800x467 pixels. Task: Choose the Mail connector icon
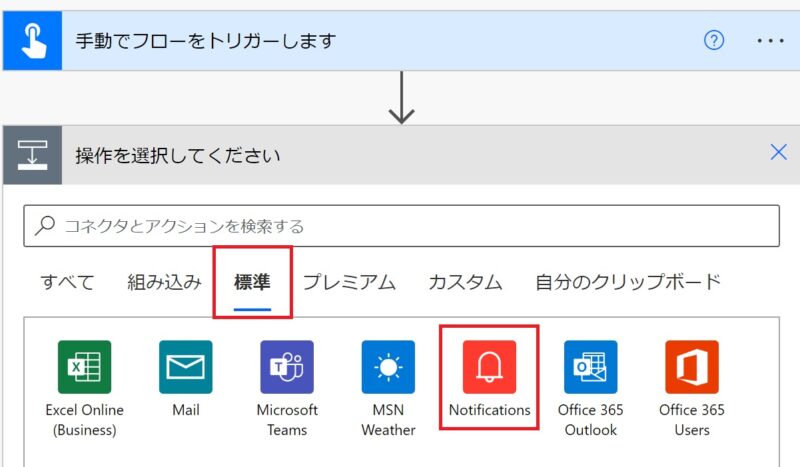coord(185,367)
